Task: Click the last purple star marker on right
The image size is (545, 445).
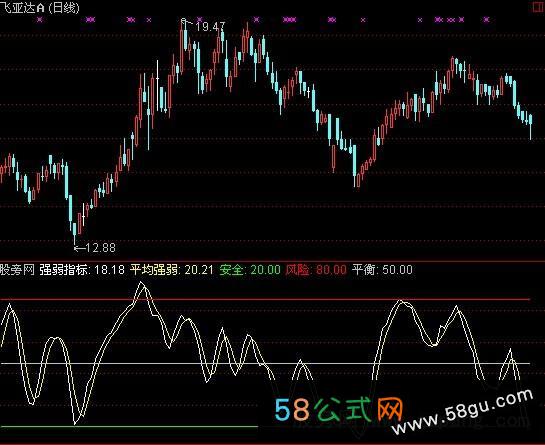Action: click(486, 19)
